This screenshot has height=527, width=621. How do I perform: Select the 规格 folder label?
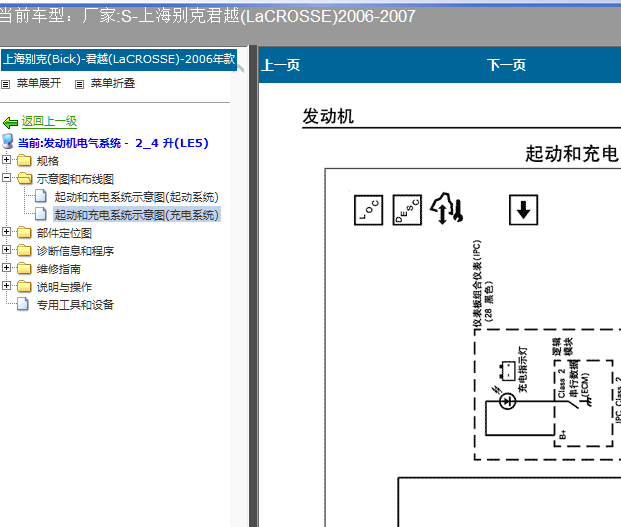click(x=48, y=161)
